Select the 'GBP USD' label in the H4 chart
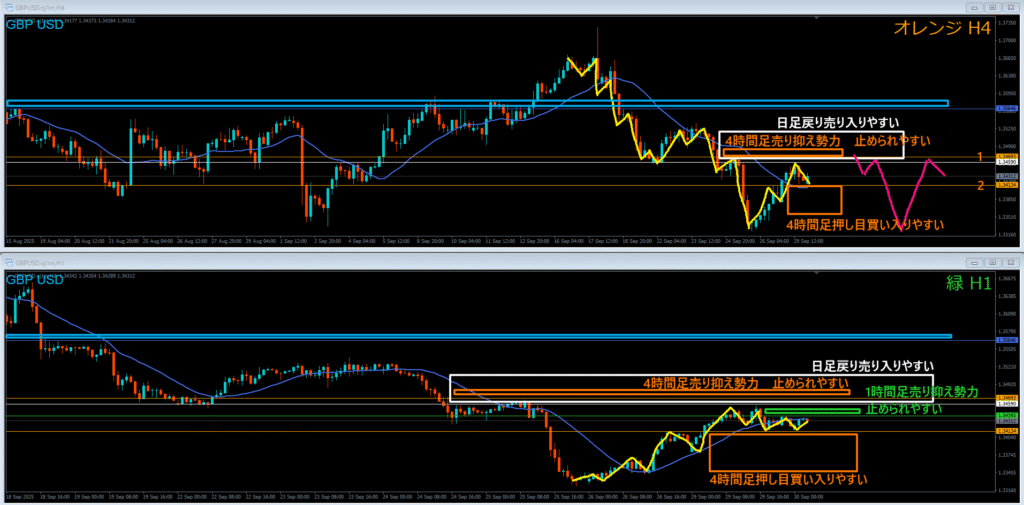The height and width of the screenshot is (505, 1024). [x=35, y=25]
